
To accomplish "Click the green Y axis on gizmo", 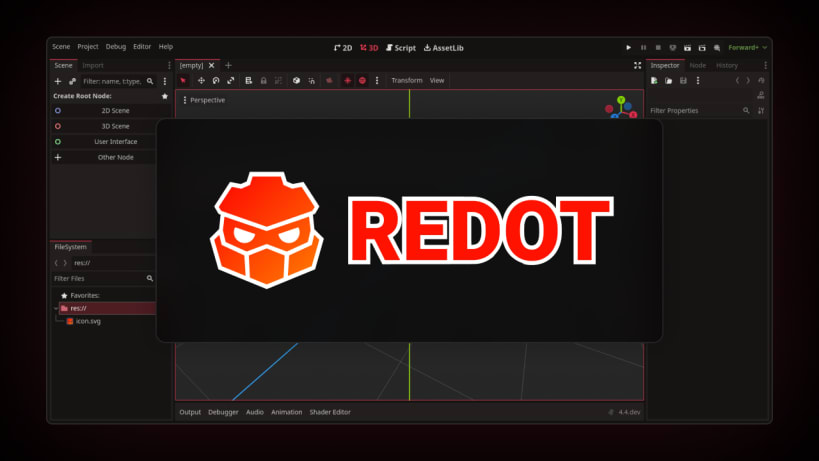I will coord(621,100).
